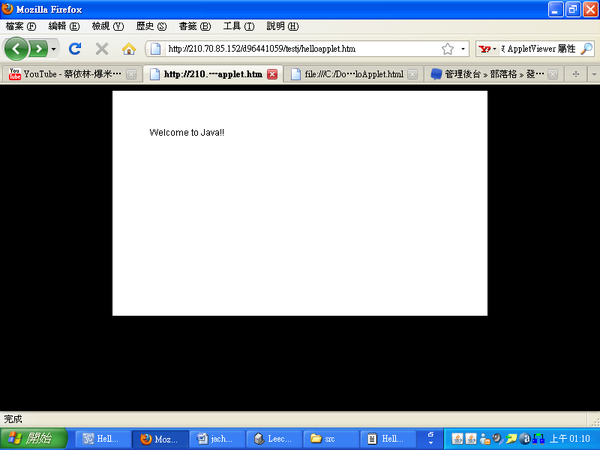Go to the home page icon

129,49
